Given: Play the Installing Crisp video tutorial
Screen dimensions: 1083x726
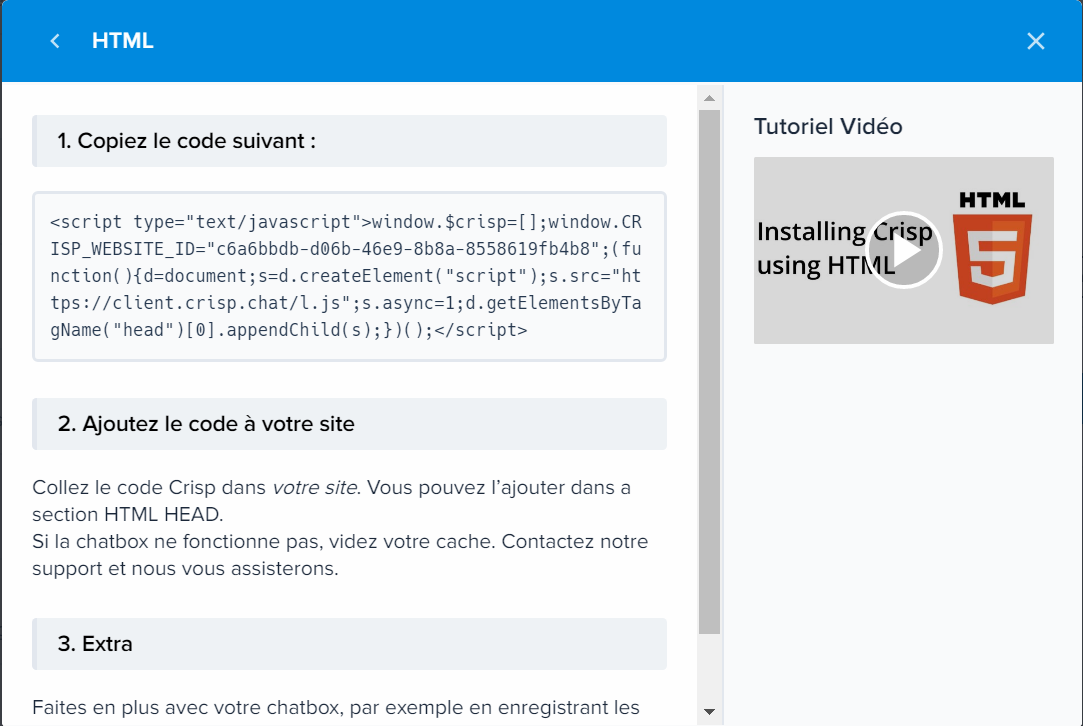Looking at the screenshot, I should pyautogui.click(x=903, y=250).
